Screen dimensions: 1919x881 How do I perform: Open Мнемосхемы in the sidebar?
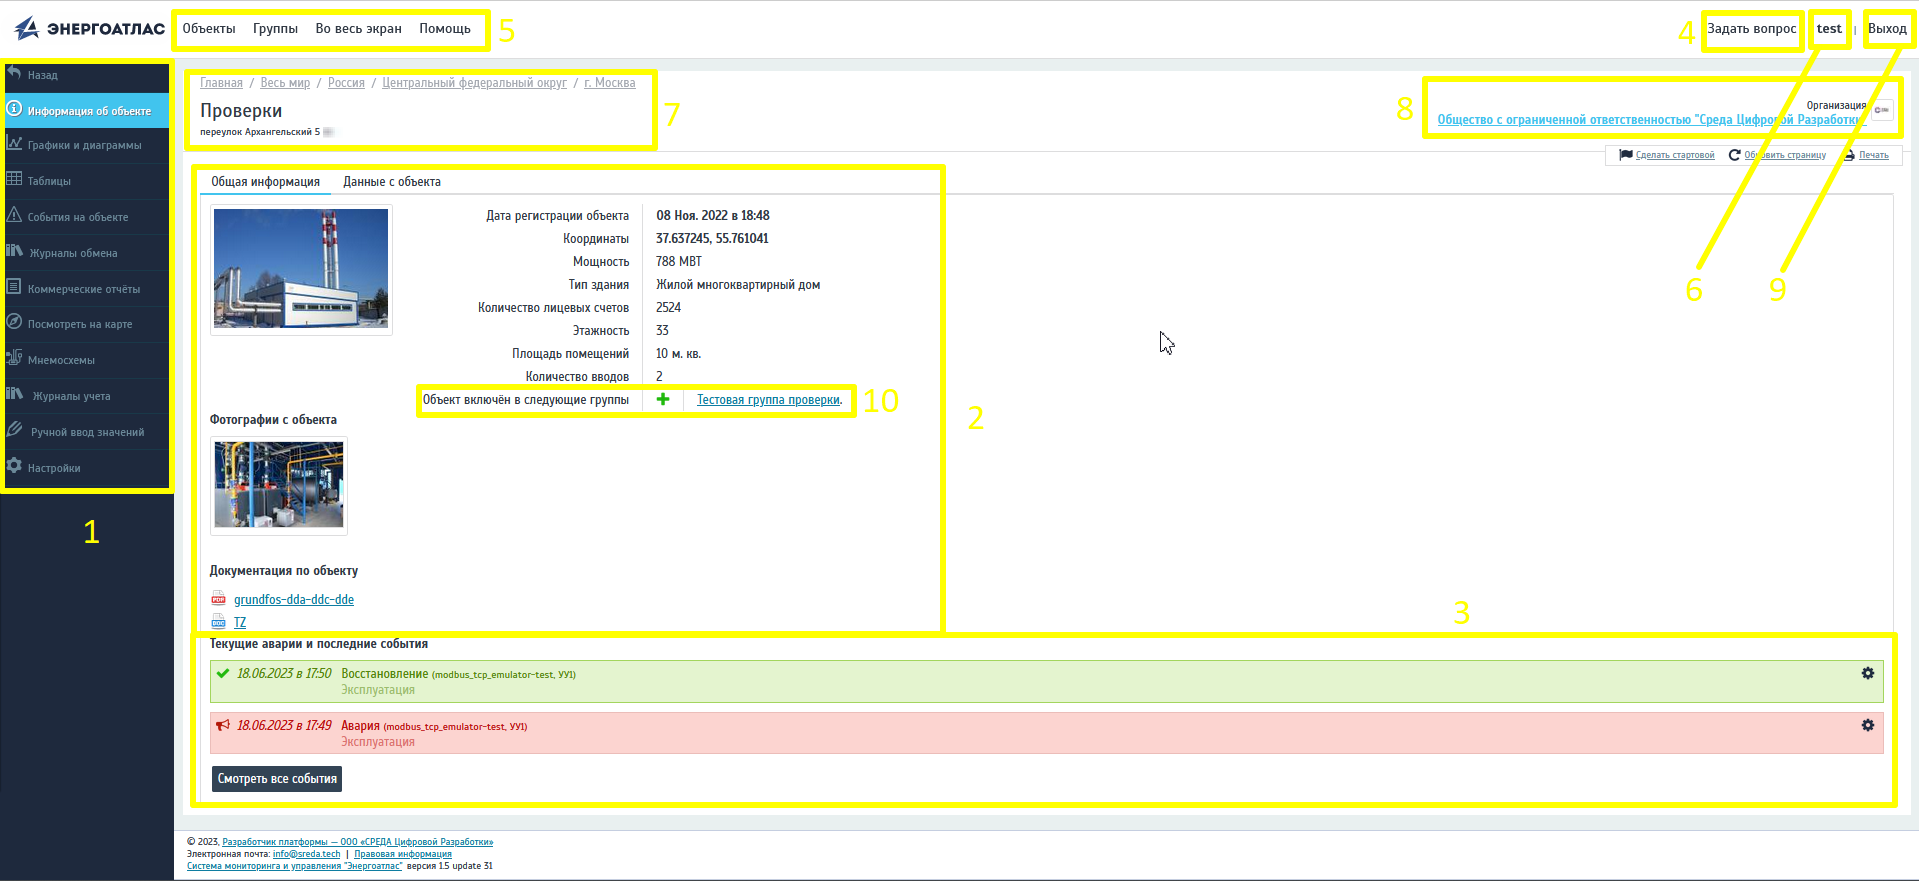coord(61,361)
